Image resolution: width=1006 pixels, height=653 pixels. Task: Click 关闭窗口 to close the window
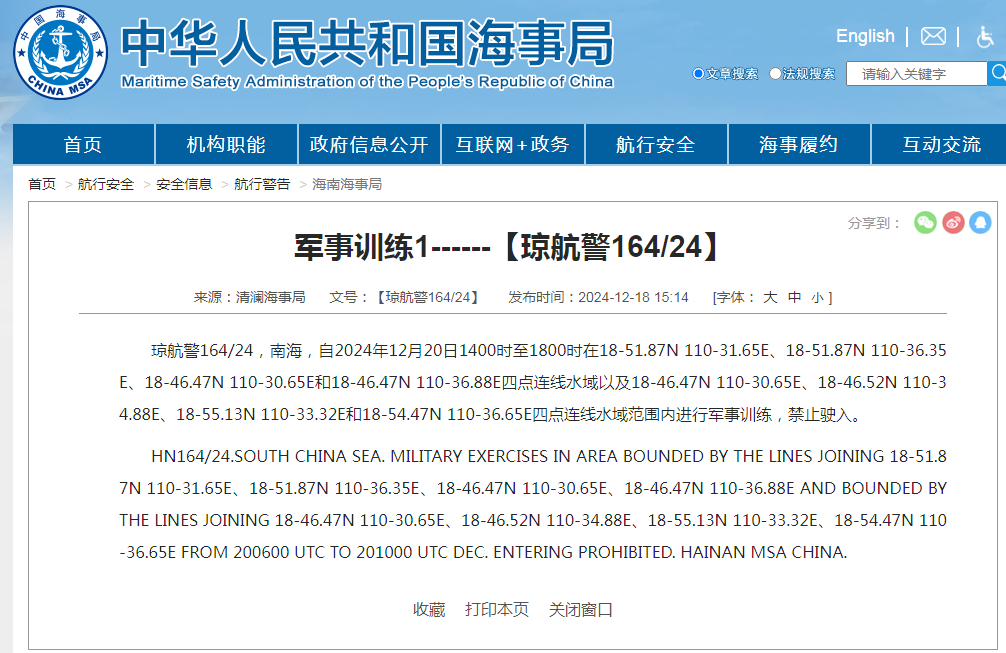(580, 609)
